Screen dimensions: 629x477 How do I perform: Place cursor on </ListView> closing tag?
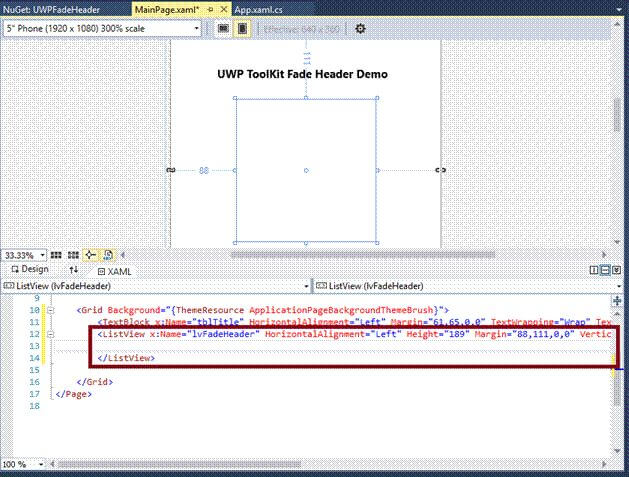(126, 358)
